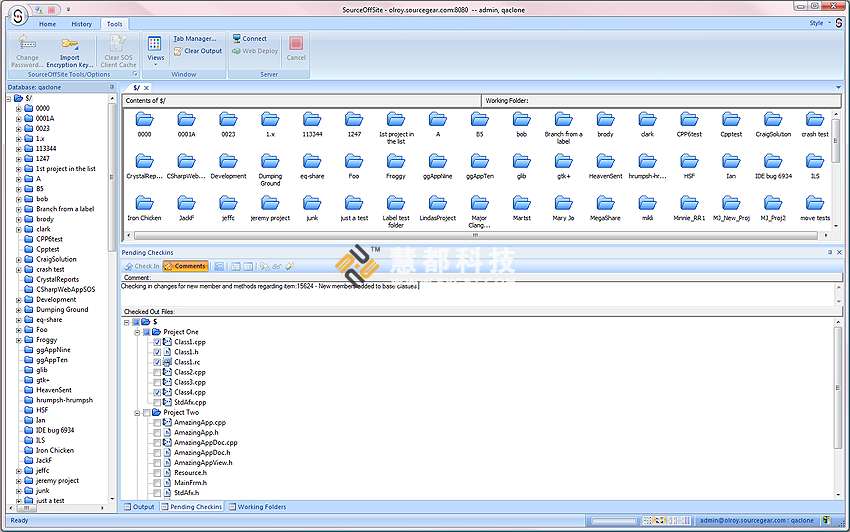This screenshot has width=850, height=532.
Task: Open MegaShare folder icon in contents
Action: [x=606, y=203]
